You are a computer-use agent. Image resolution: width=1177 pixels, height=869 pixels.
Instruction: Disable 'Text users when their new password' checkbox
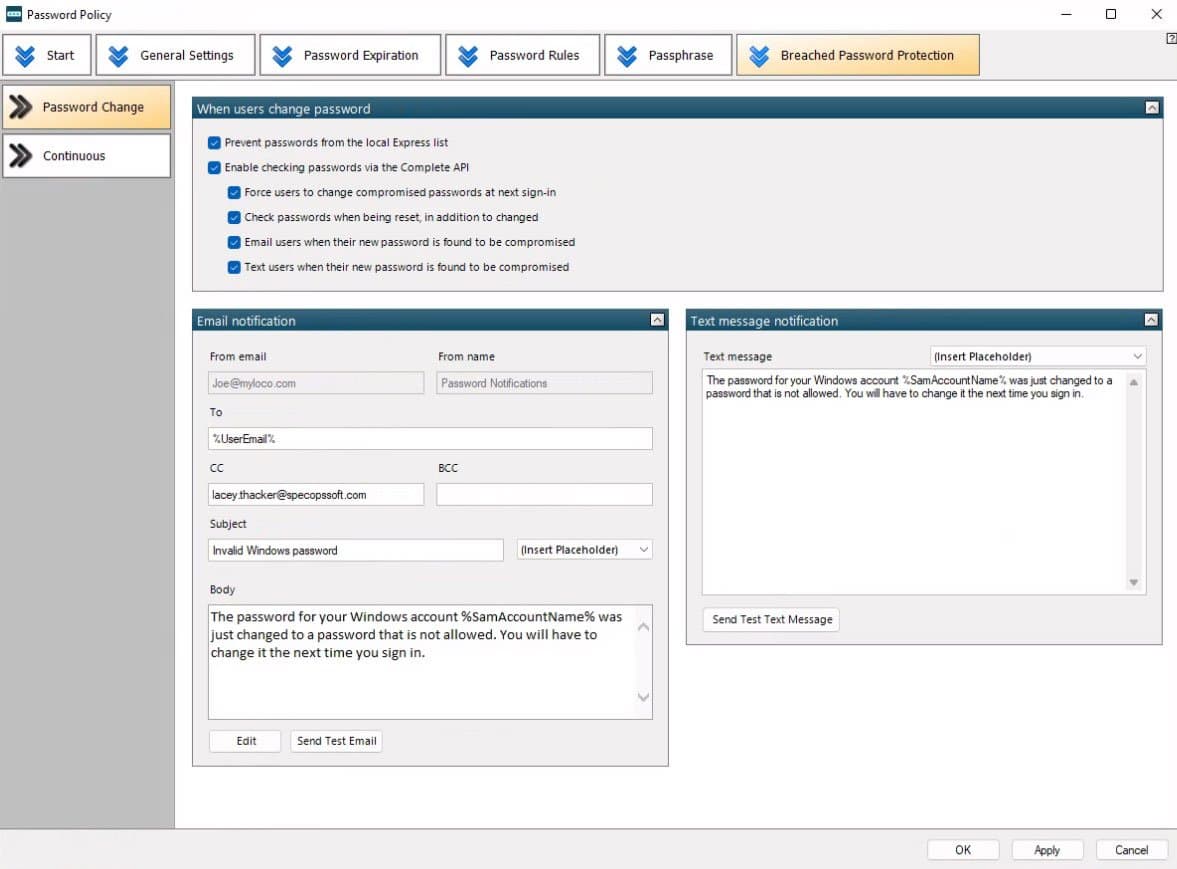click(x=234, y=267)
